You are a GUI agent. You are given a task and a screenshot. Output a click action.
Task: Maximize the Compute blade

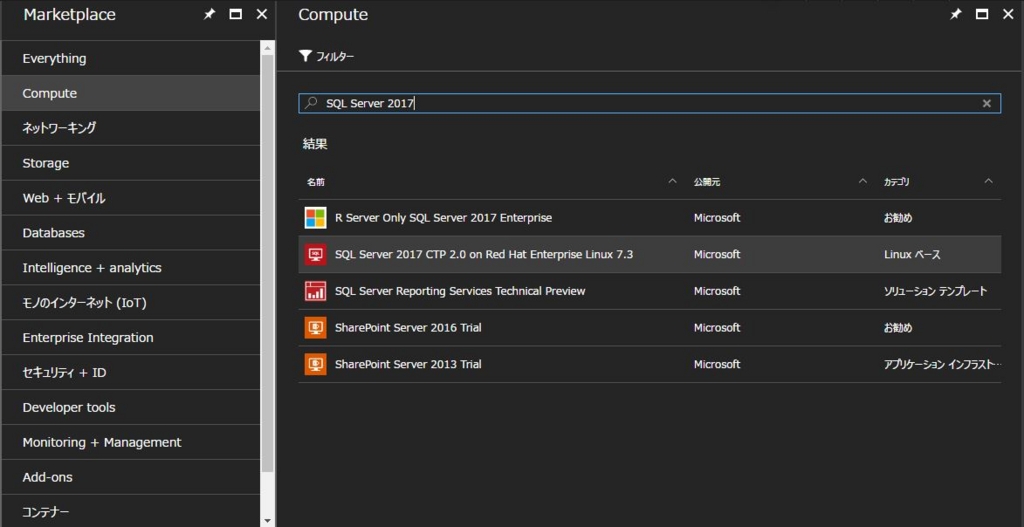[x=982, y=14]
